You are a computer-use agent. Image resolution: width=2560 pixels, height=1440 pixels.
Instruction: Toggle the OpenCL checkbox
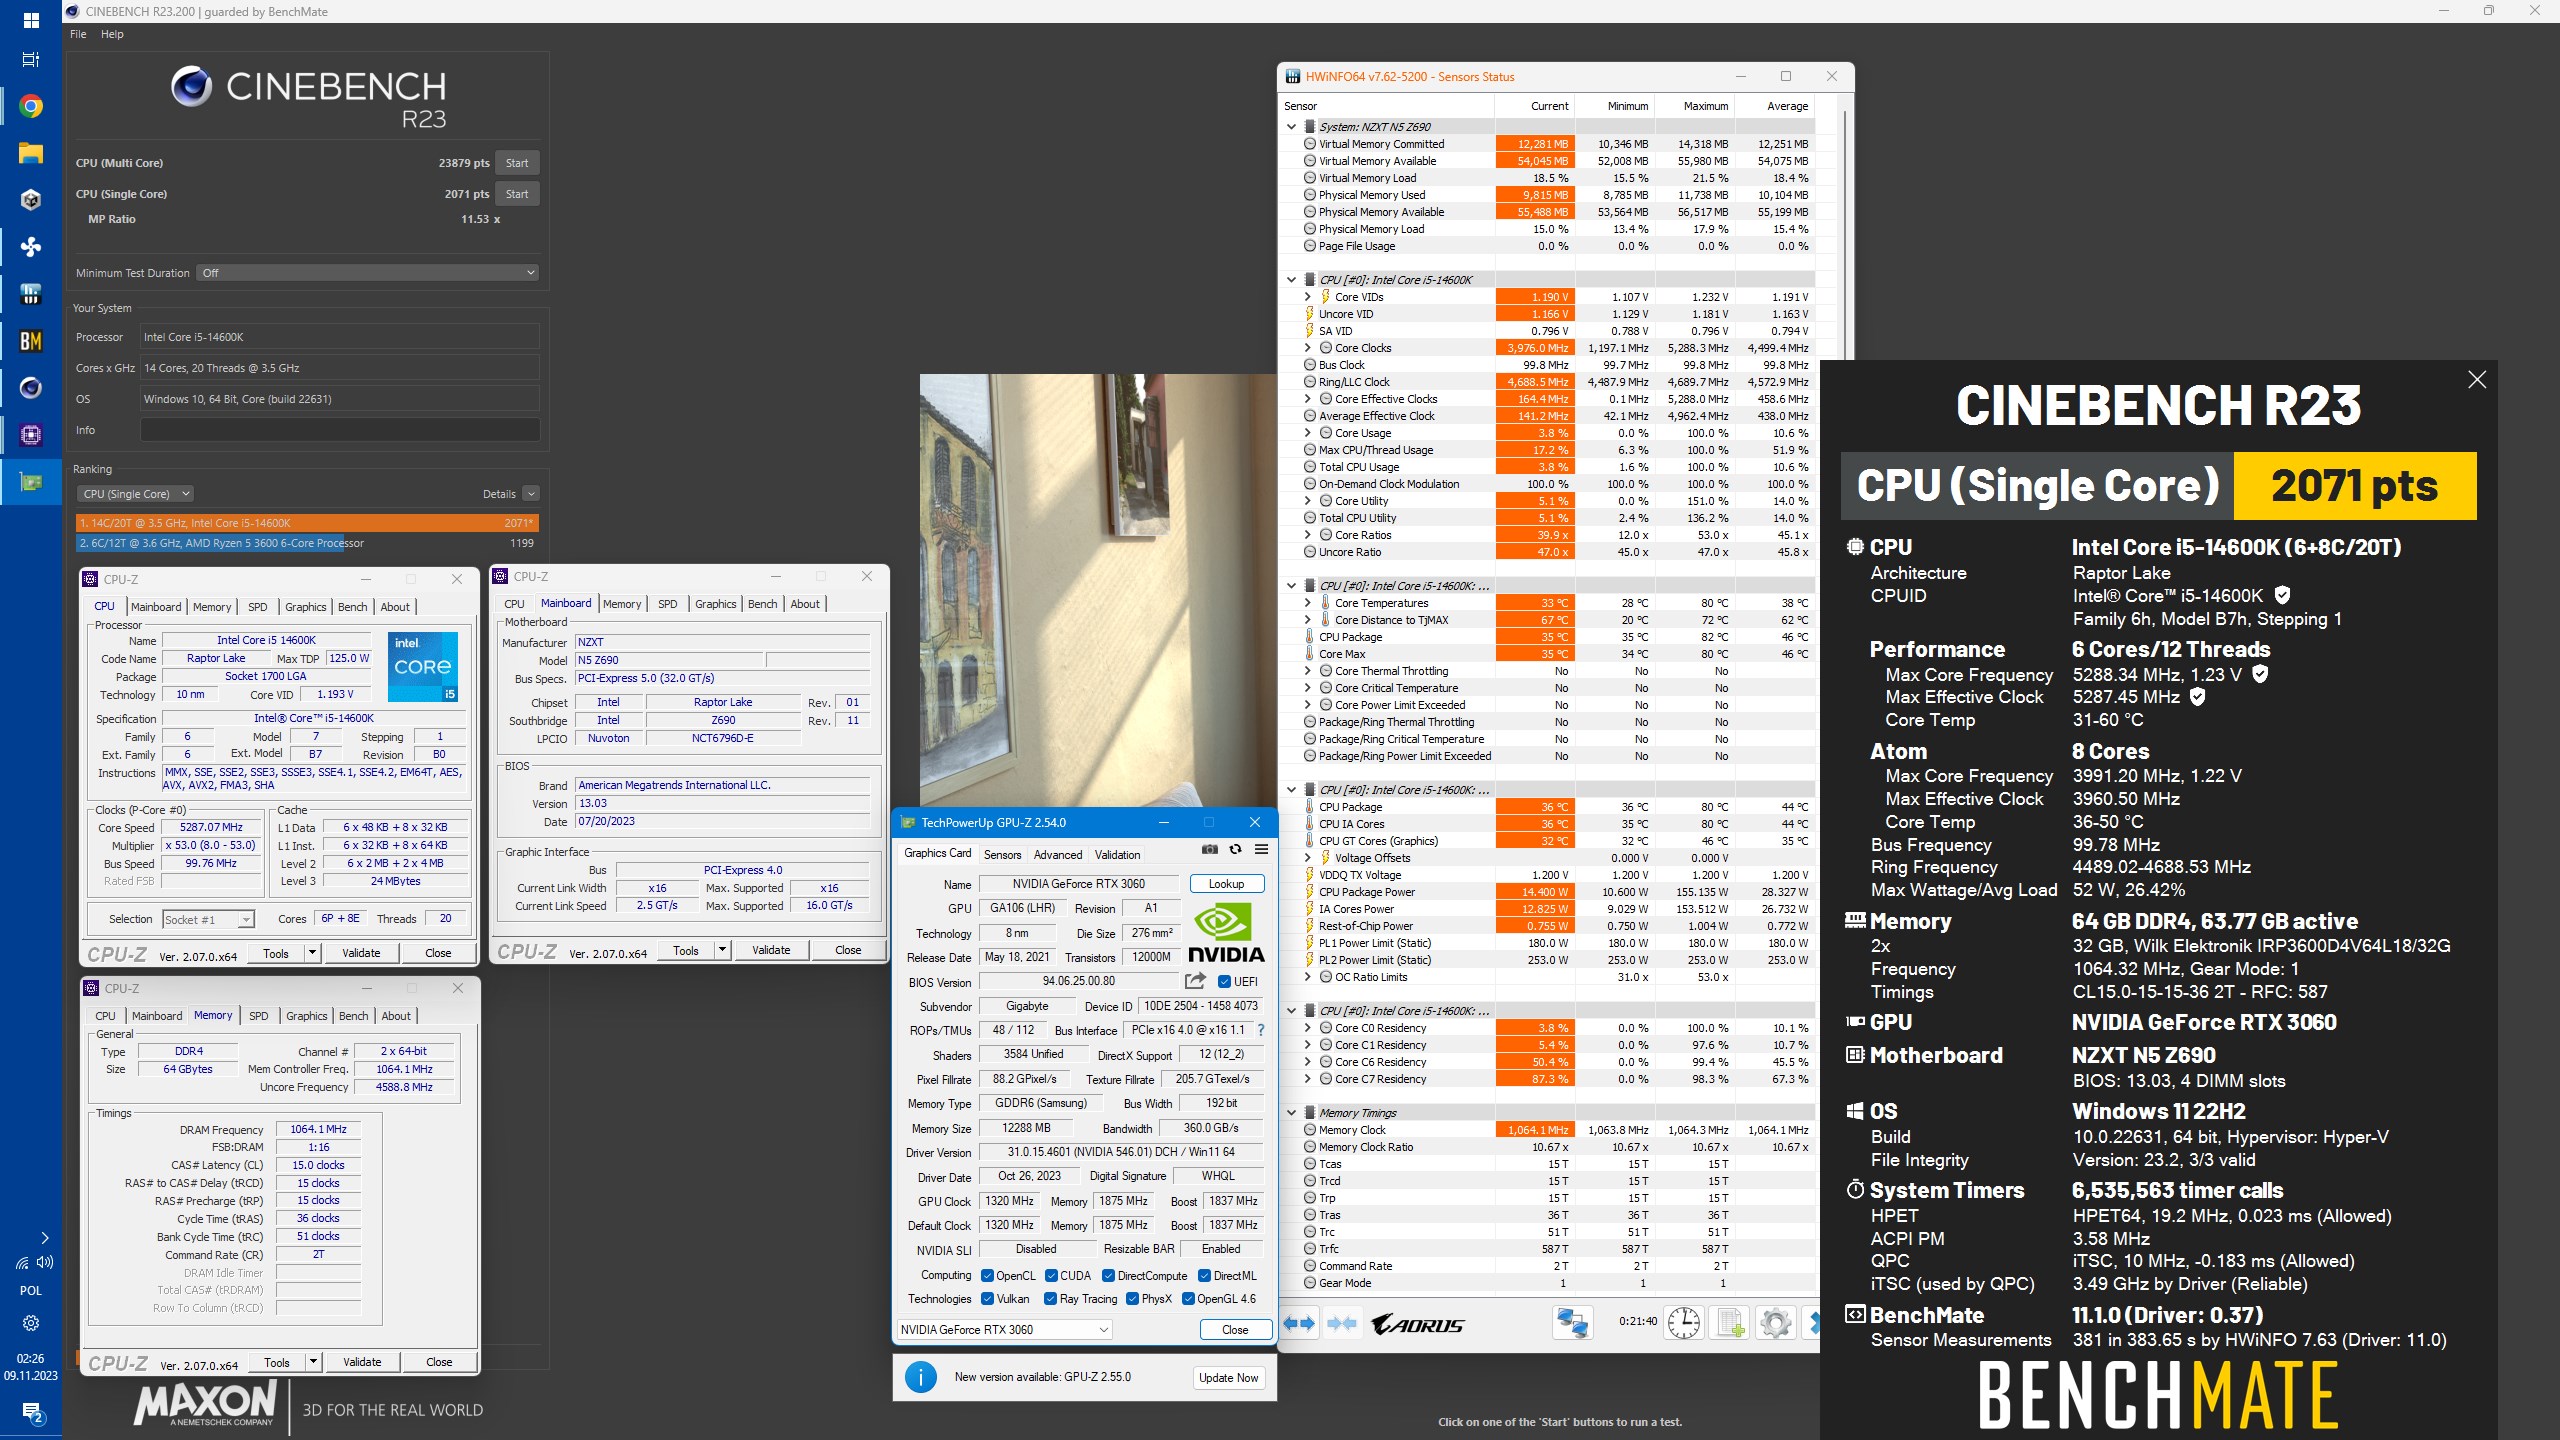click(x=987, y=1276)
